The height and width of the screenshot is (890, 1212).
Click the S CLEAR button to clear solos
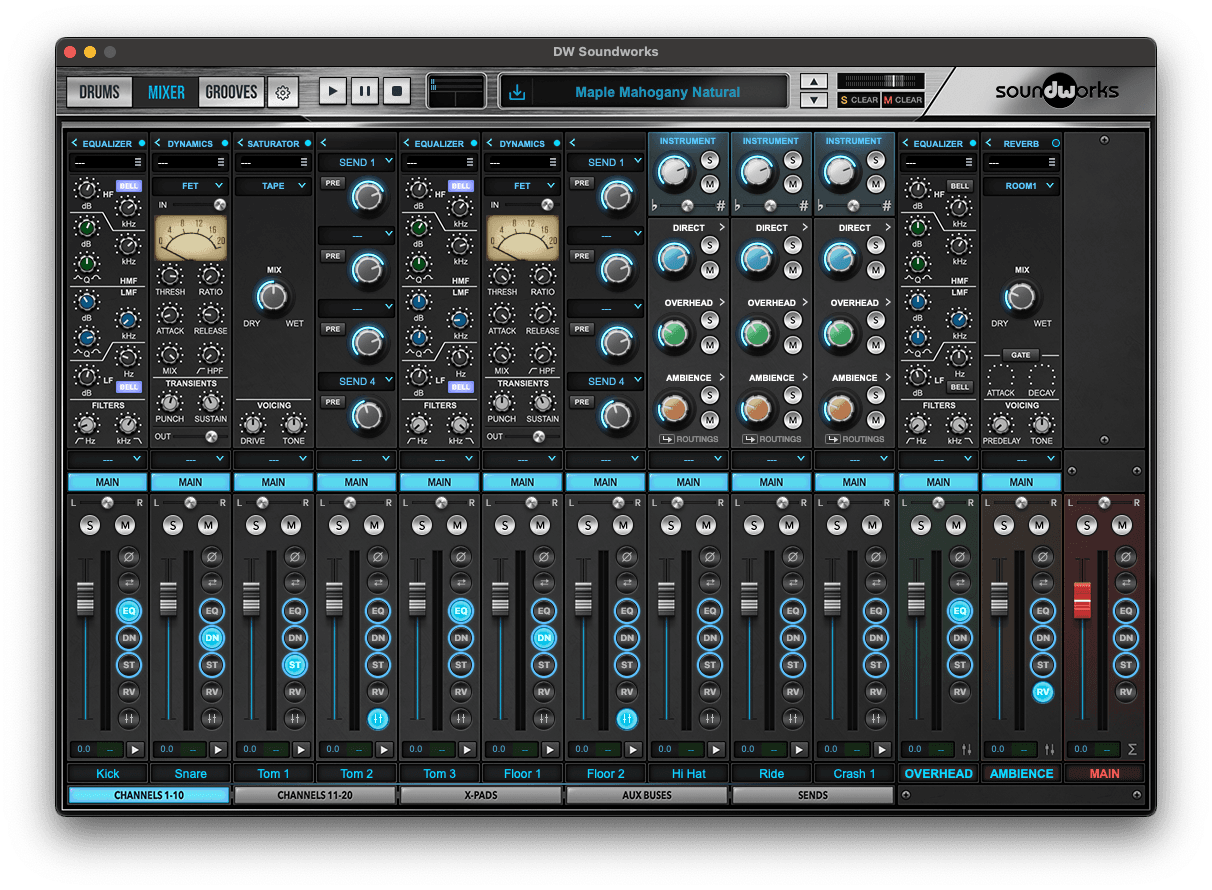pos(860,99)
